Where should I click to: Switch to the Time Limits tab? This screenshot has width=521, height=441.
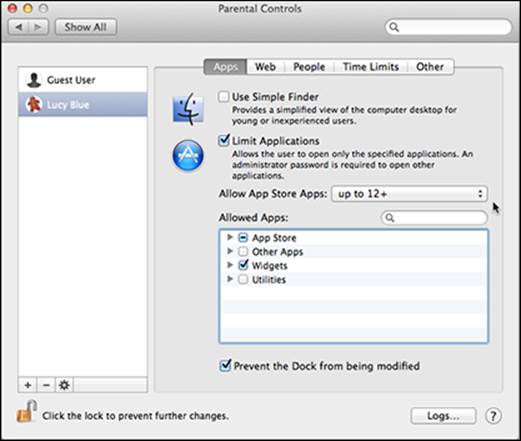point(371,67)
